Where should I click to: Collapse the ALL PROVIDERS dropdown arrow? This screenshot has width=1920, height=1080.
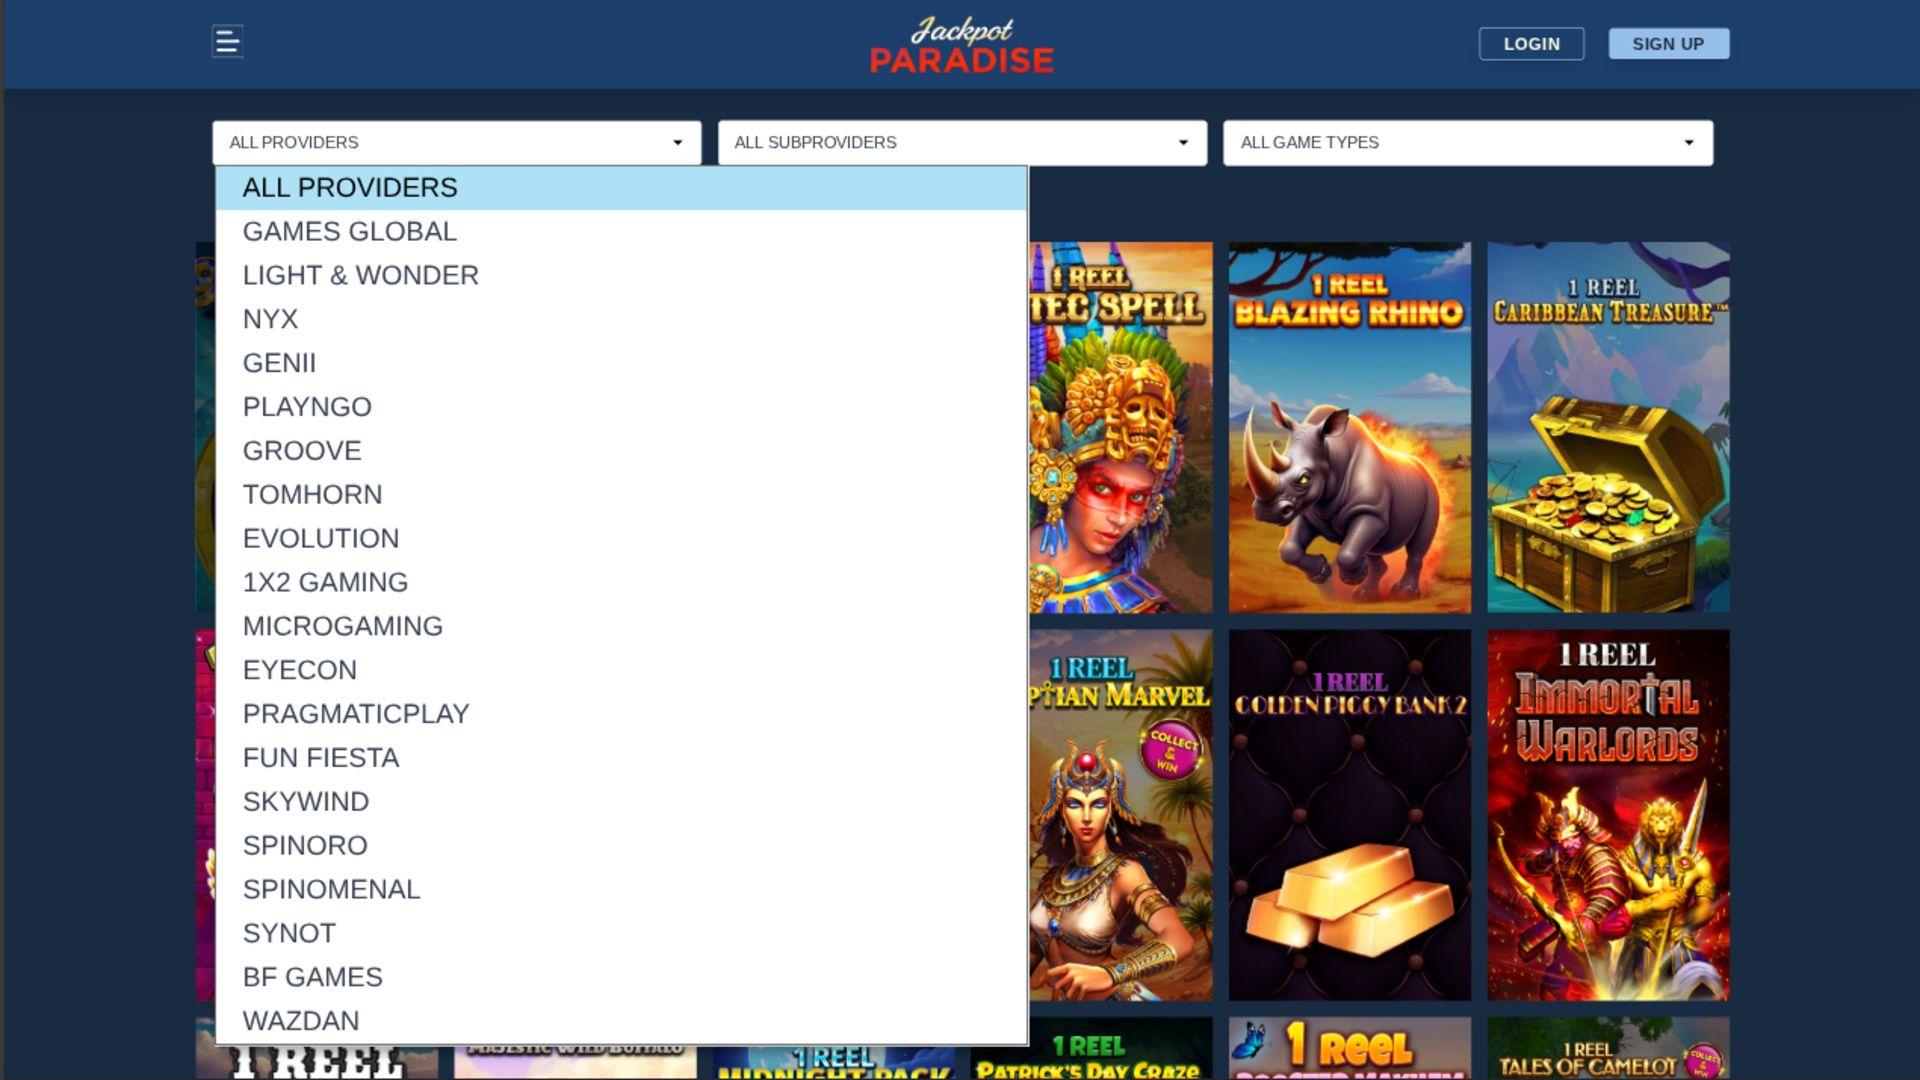680,142
